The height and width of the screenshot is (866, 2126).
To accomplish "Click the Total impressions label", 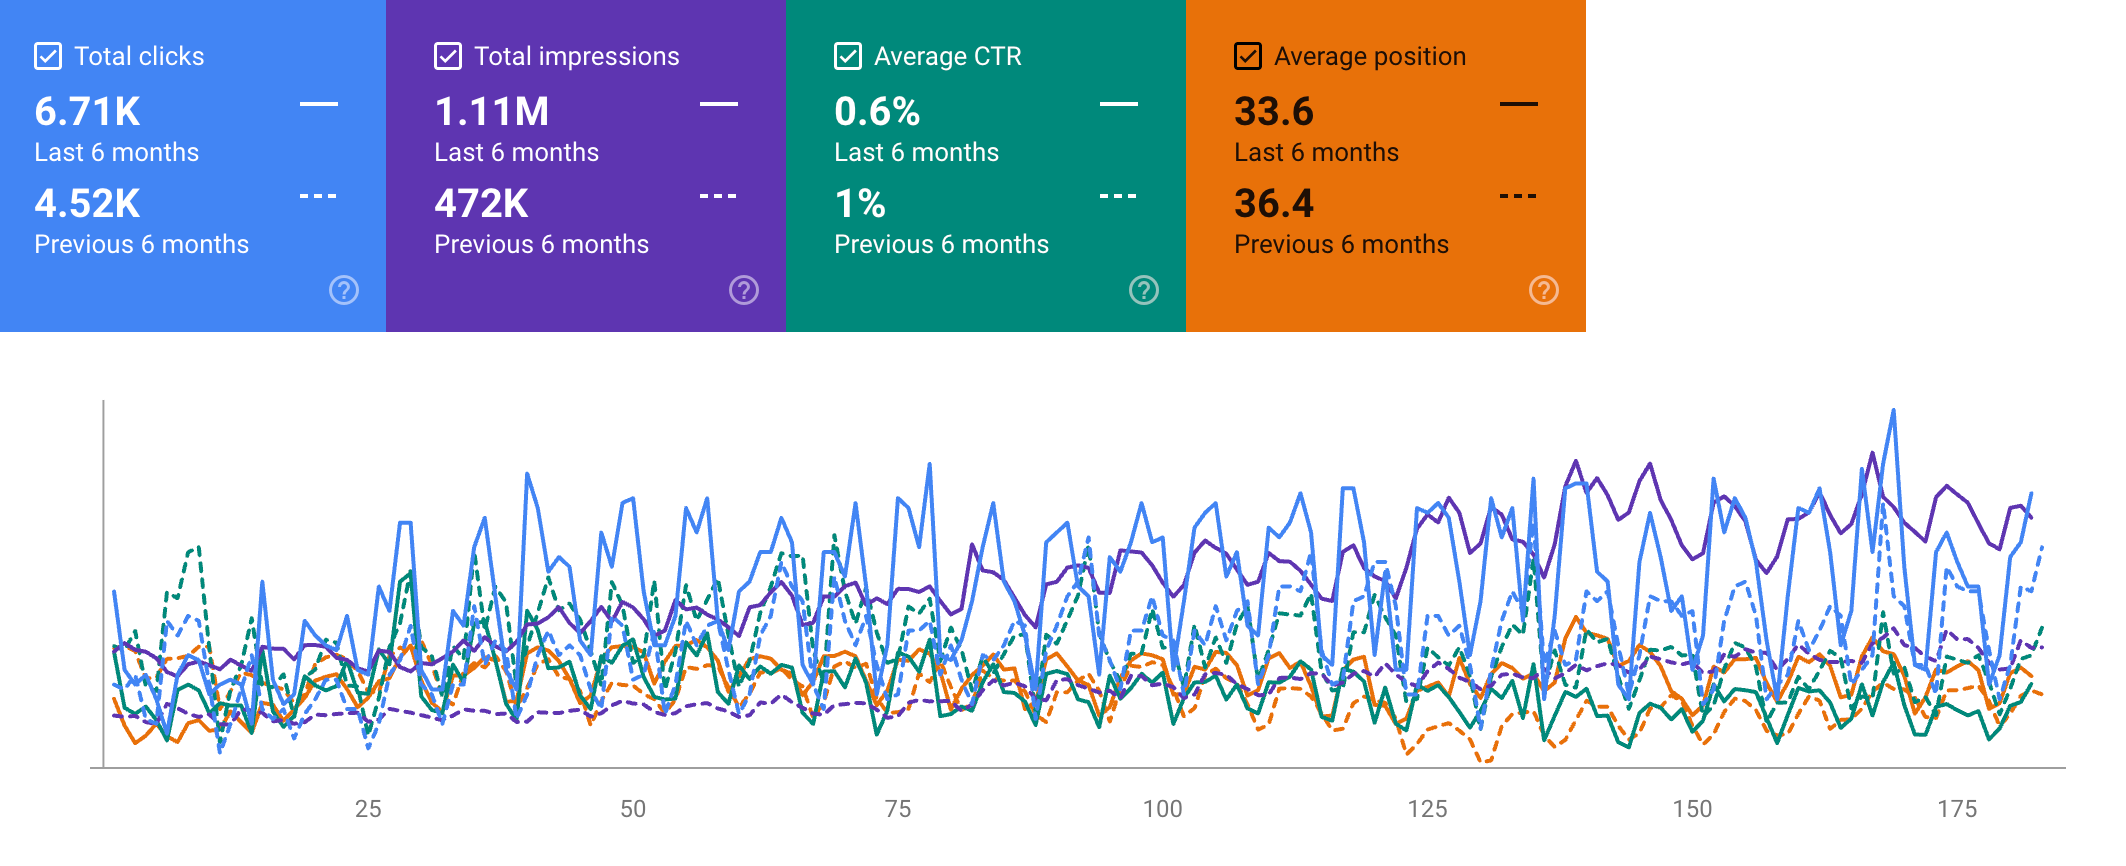I will tap(577, 56).
